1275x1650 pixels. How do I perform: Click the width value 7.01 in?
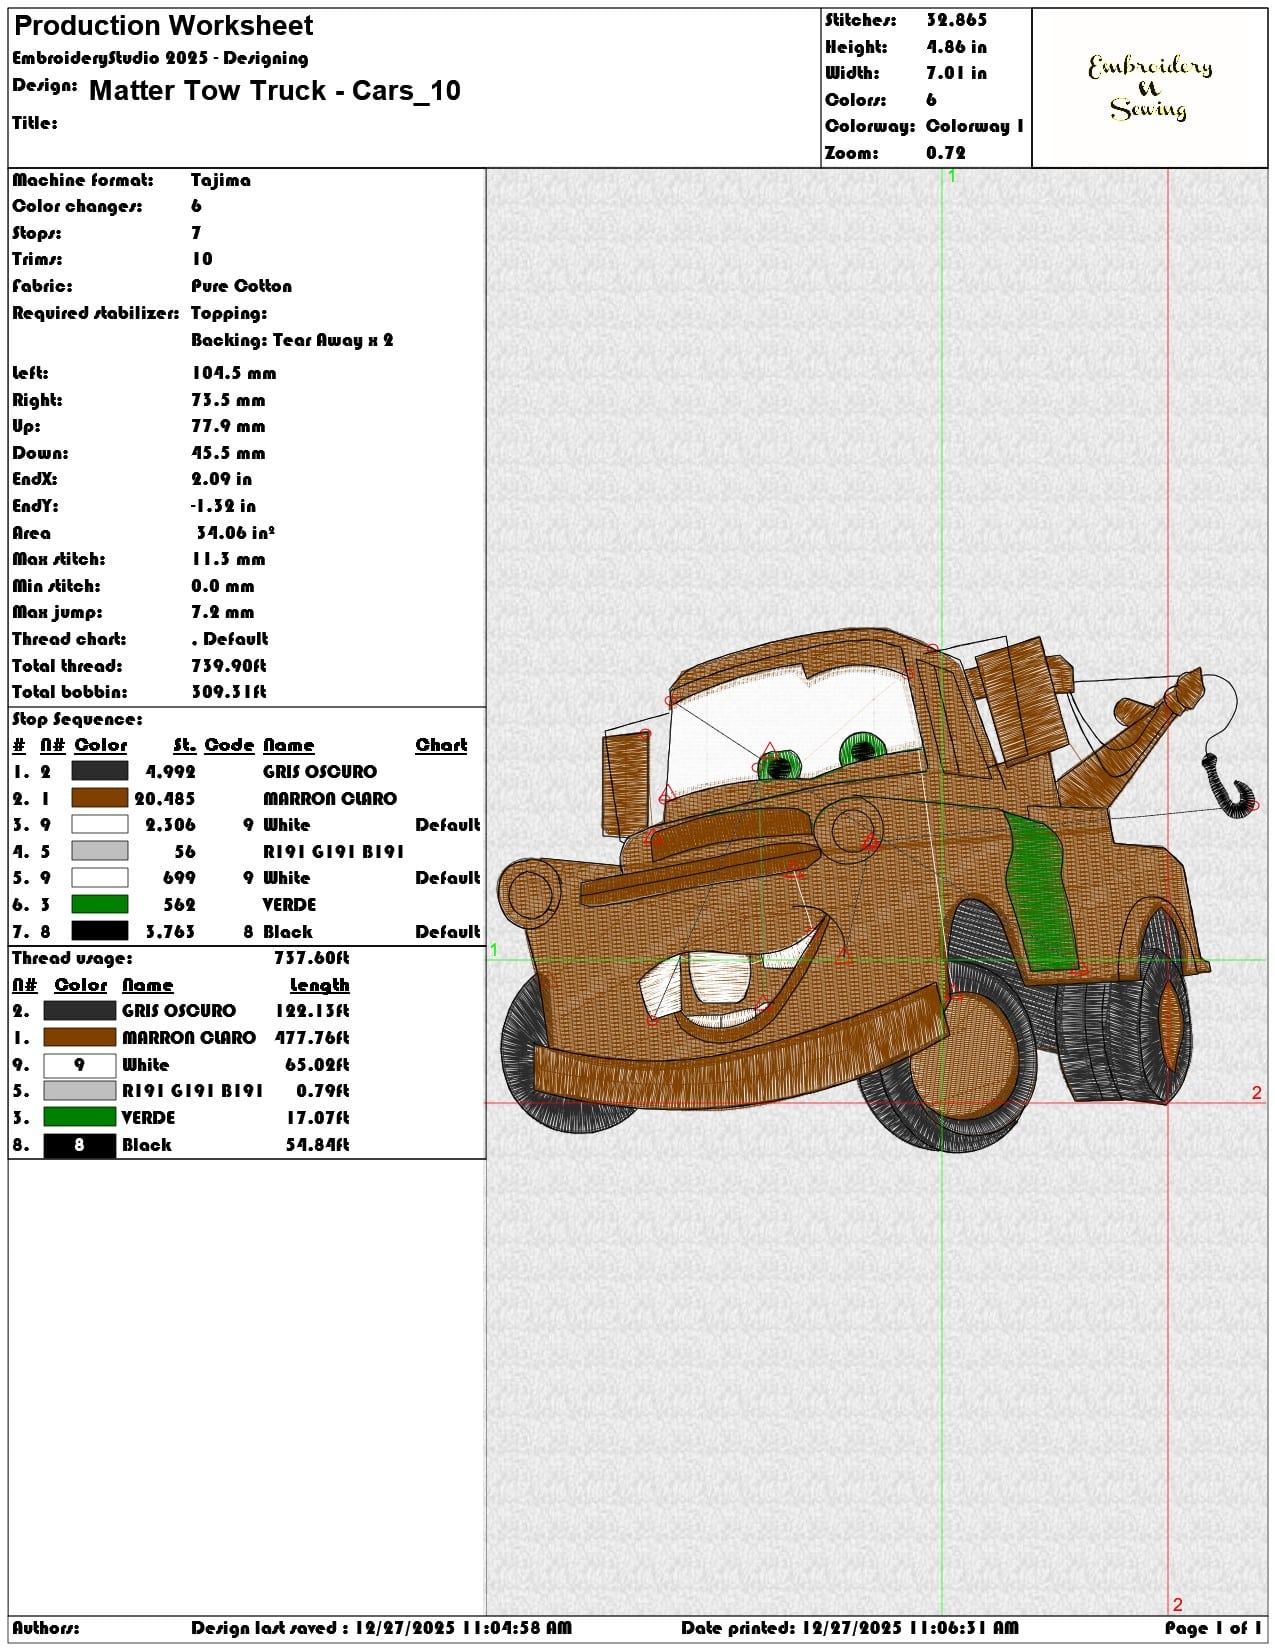(x=956, y=73)
